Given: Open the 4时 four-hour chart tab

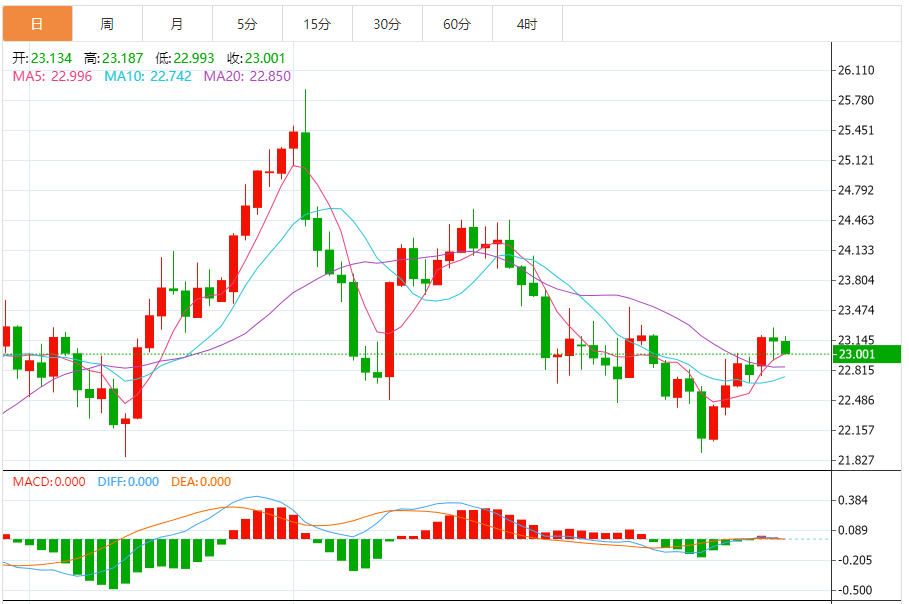Looking at the screenshot, I should [x=527, y=24].
